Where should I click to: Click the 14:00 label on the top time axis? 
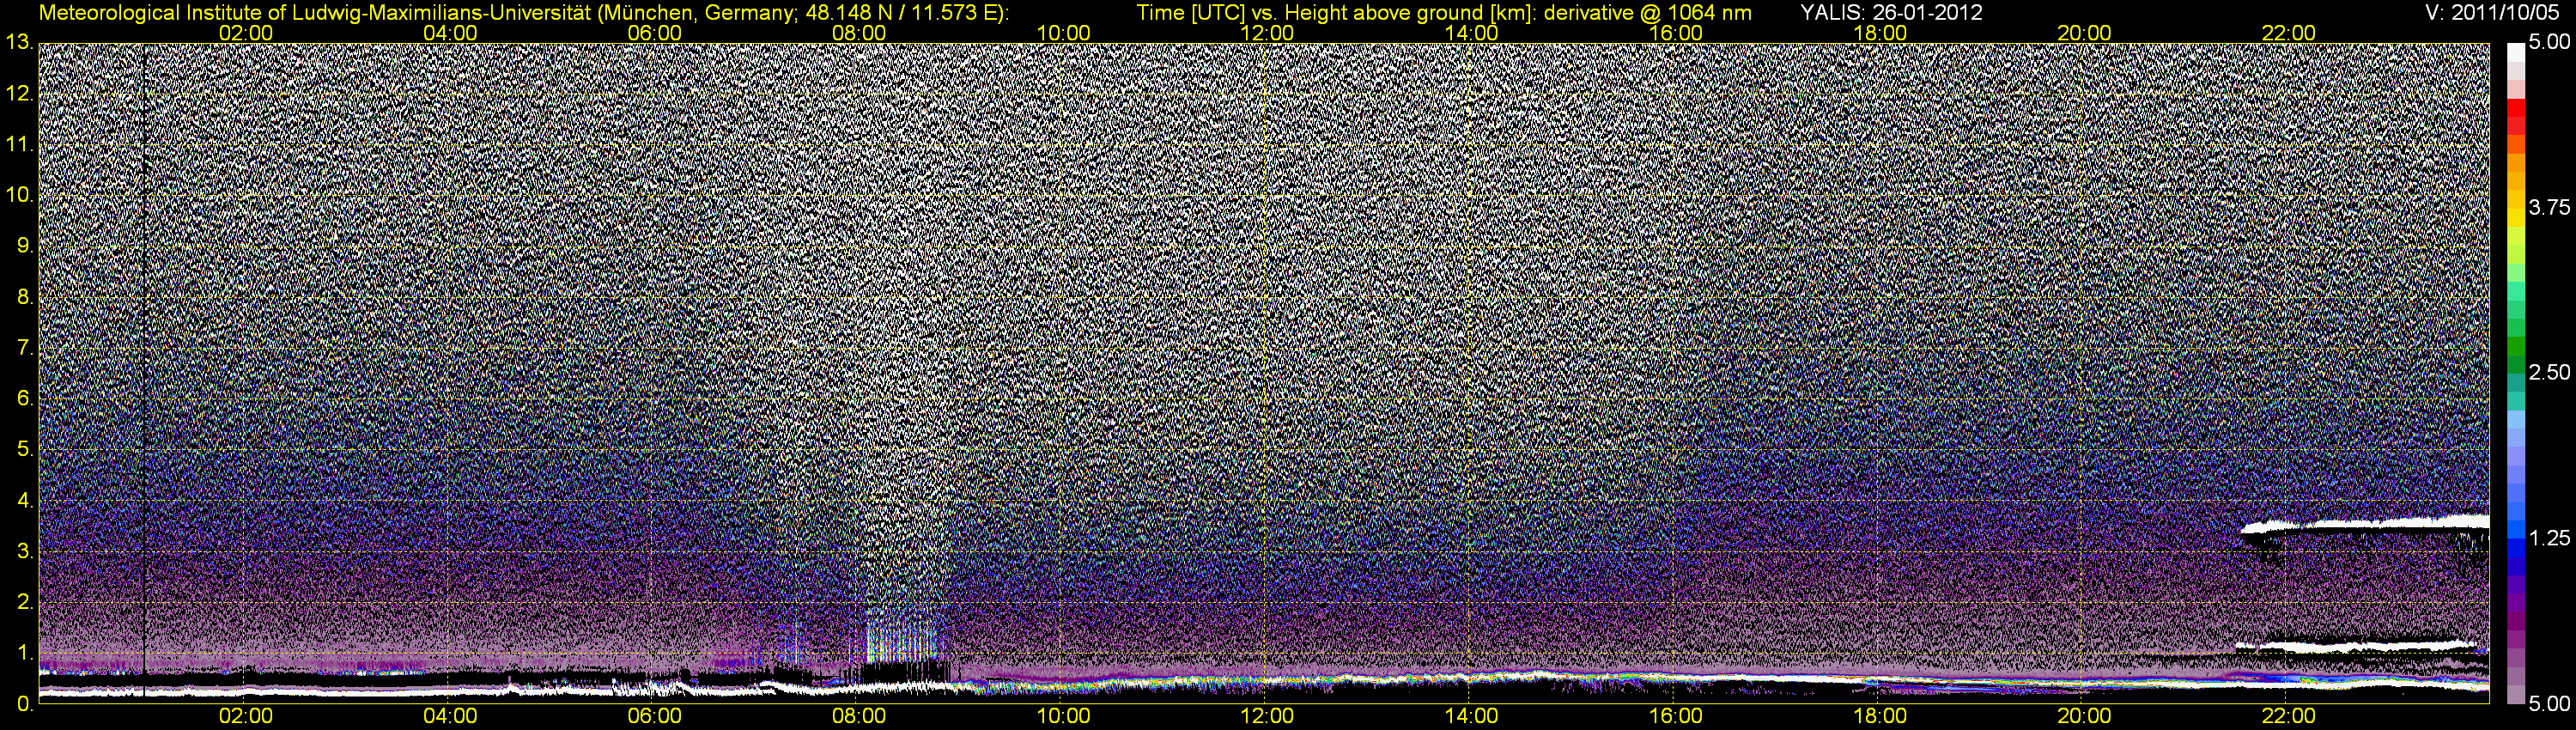pyautogui.click(x=1472, y=33)
